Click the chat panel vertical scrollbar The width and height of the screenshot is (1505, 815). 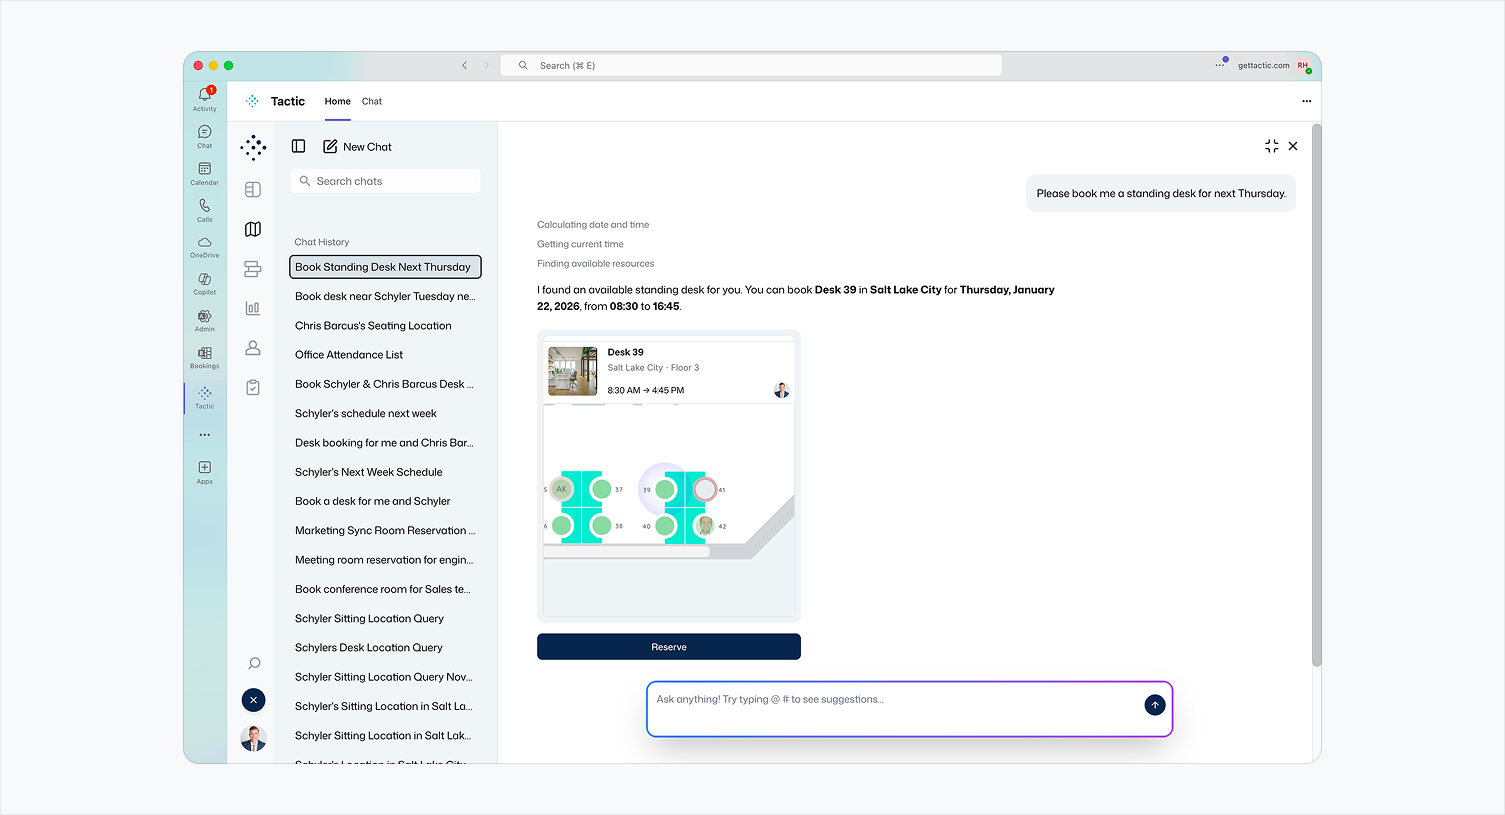click(1317, 395)
